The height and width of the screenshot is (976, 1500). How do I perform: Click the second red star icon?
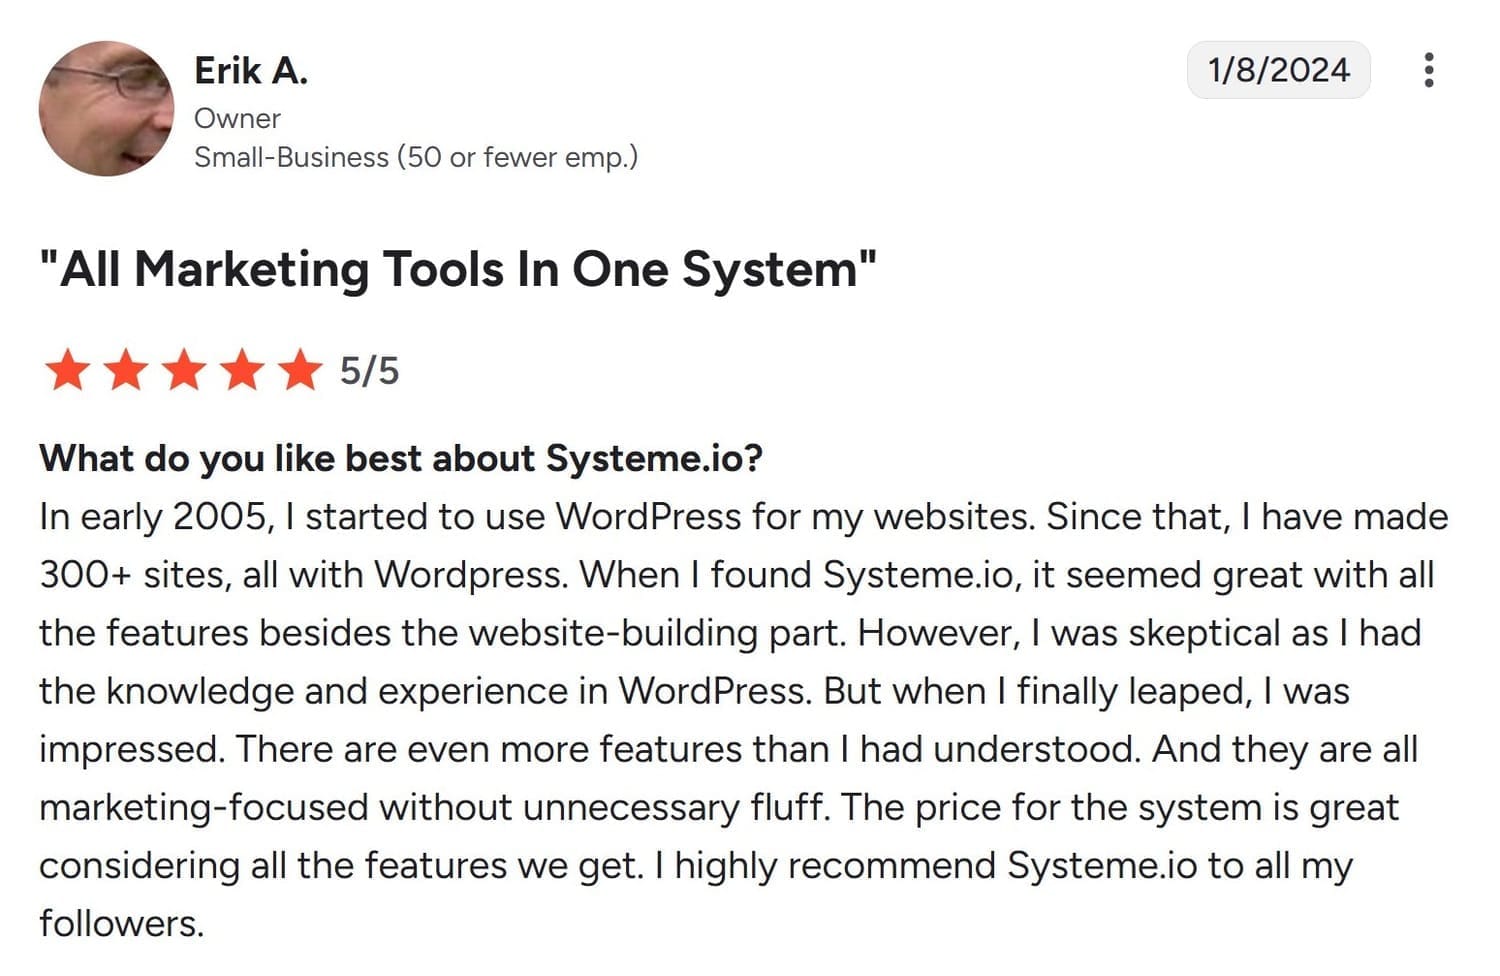[x=126, y=370]
